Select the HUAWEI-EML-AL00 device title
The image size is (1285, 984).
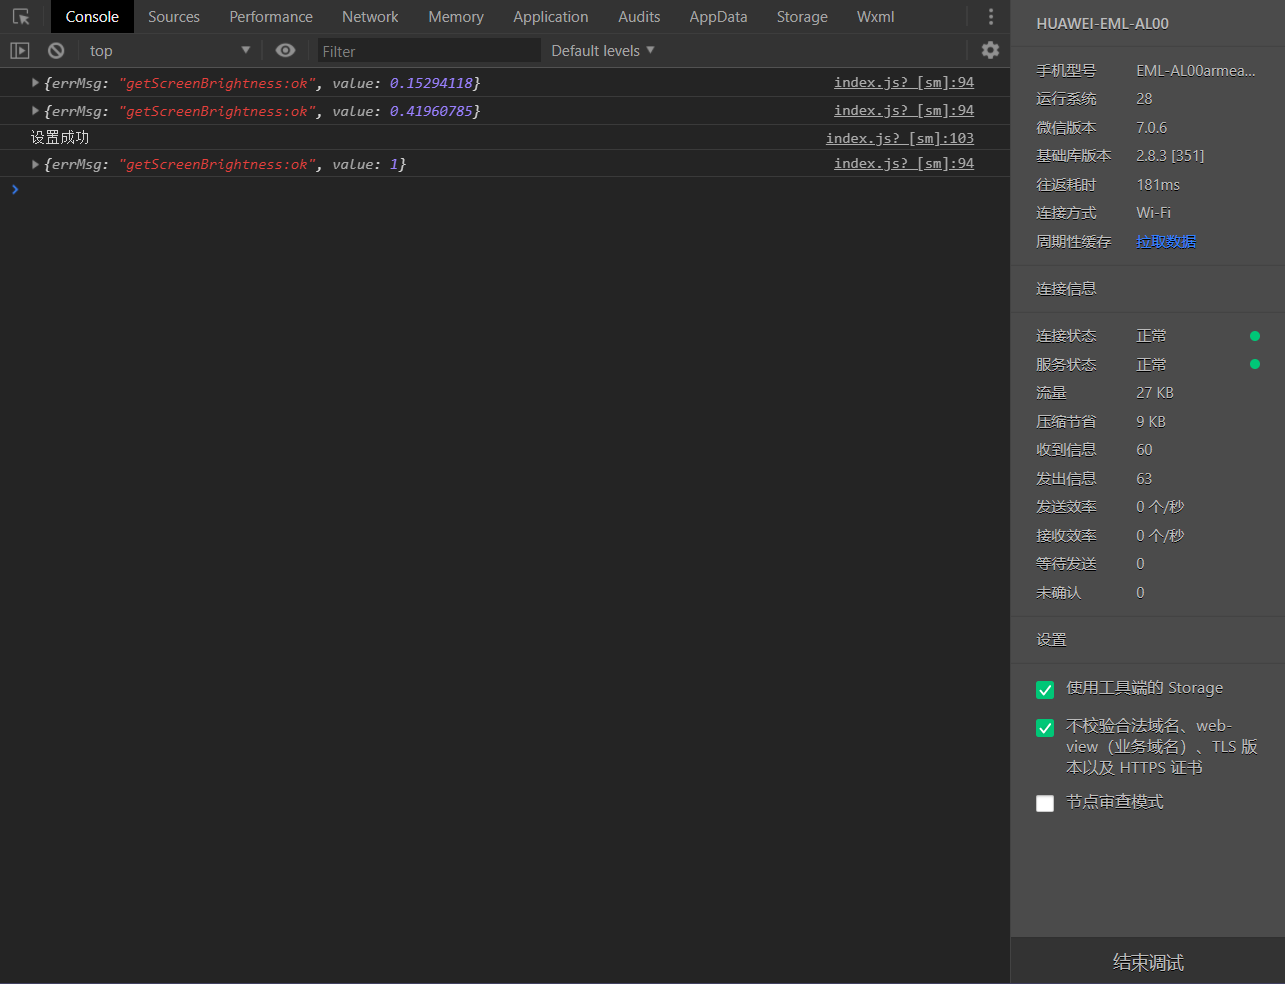pyautogui.click(x=1102, y=23)
